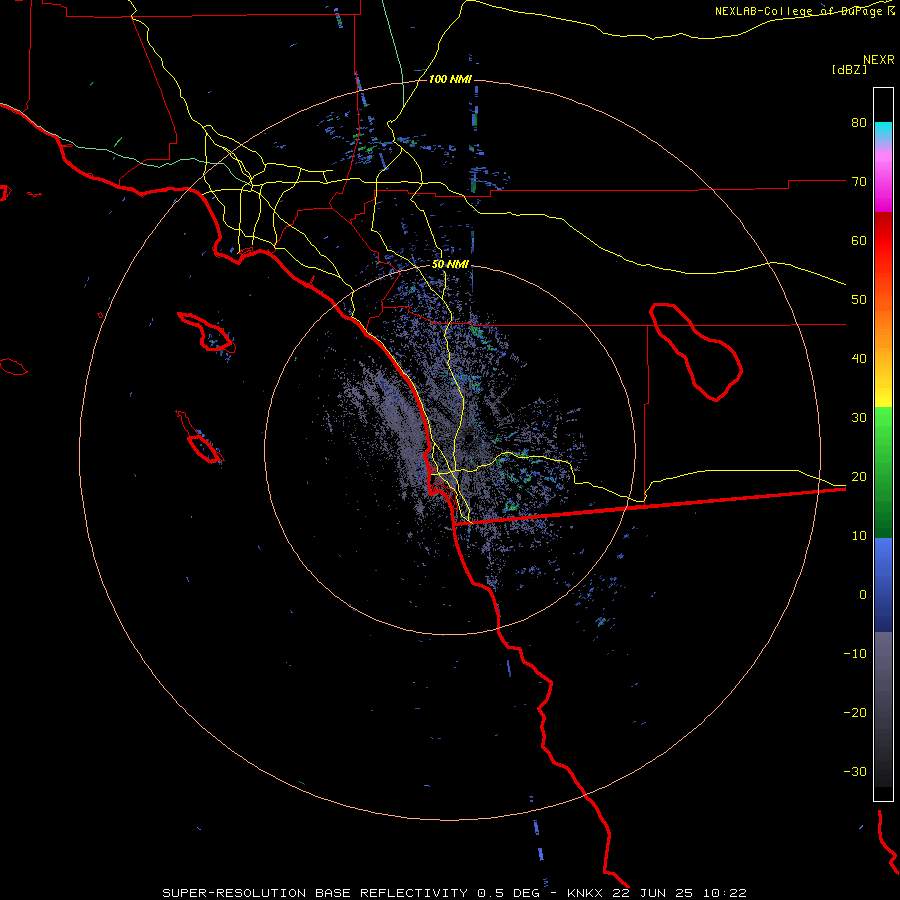
Task: Click the magenta-pink section of color bar
Action: (x=883, y=178)
